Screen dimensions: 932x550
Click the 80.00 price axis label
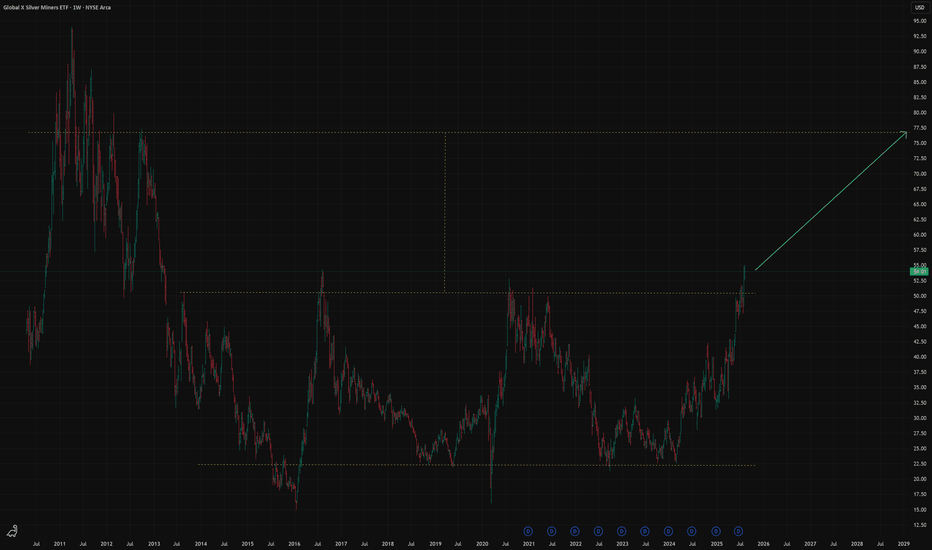920,112
